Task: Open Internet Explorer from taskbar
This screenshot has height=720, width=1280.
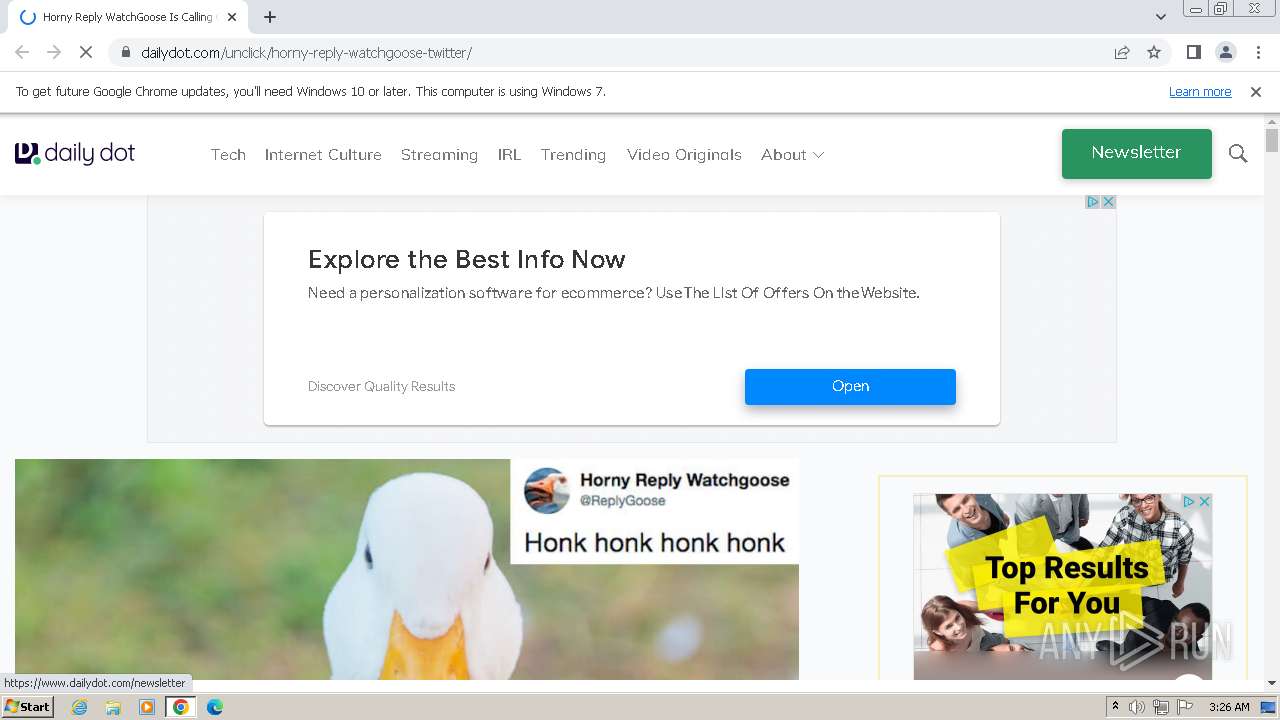Action: (x=79, y=707)
